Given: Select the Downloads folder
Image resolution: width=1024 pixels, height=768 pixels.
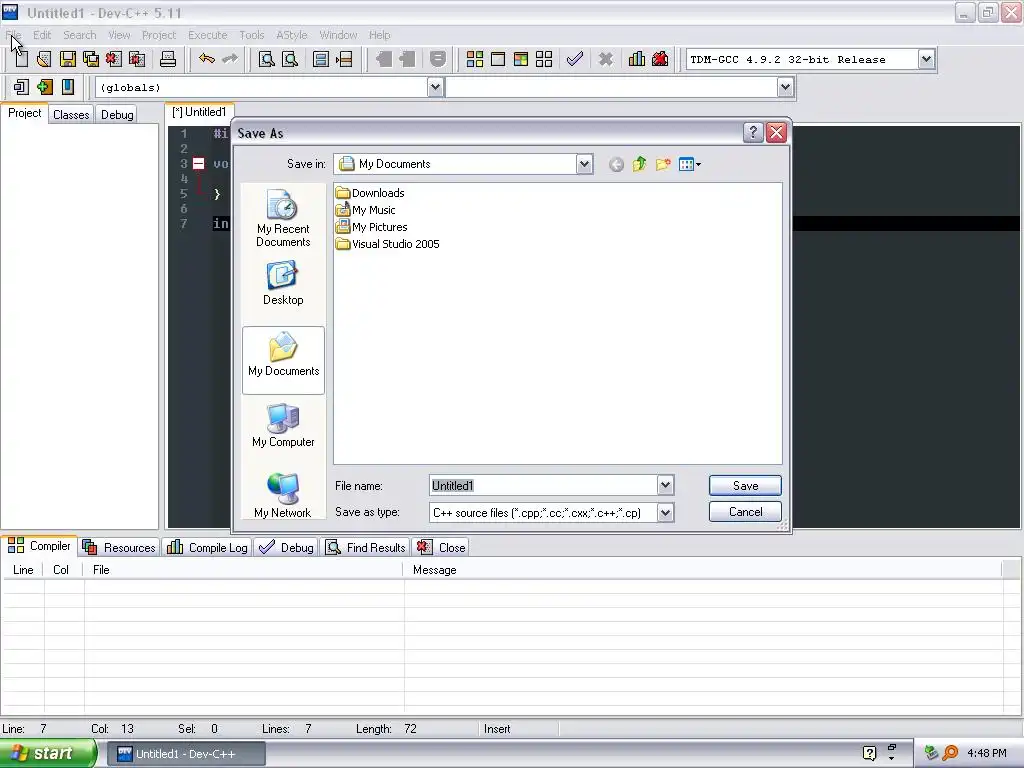Looking at the screenshot, I should click(x=370, y=193).
